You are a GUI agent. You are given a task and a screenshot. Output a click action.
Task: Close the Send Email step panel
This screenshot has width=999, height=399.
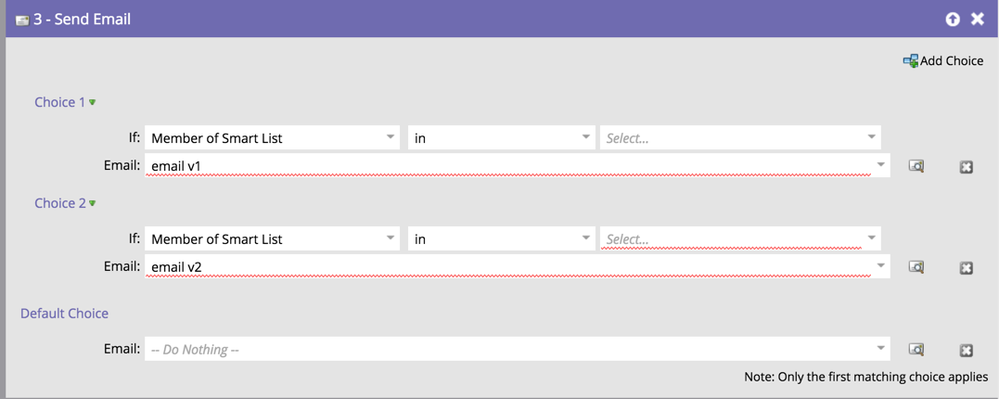[977, 20]
